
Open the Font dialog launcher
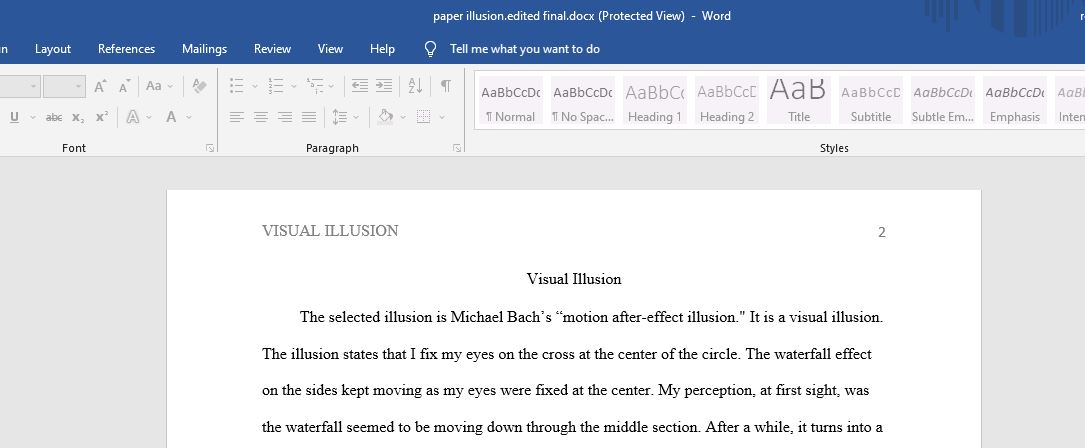click(x=210, y=147)
